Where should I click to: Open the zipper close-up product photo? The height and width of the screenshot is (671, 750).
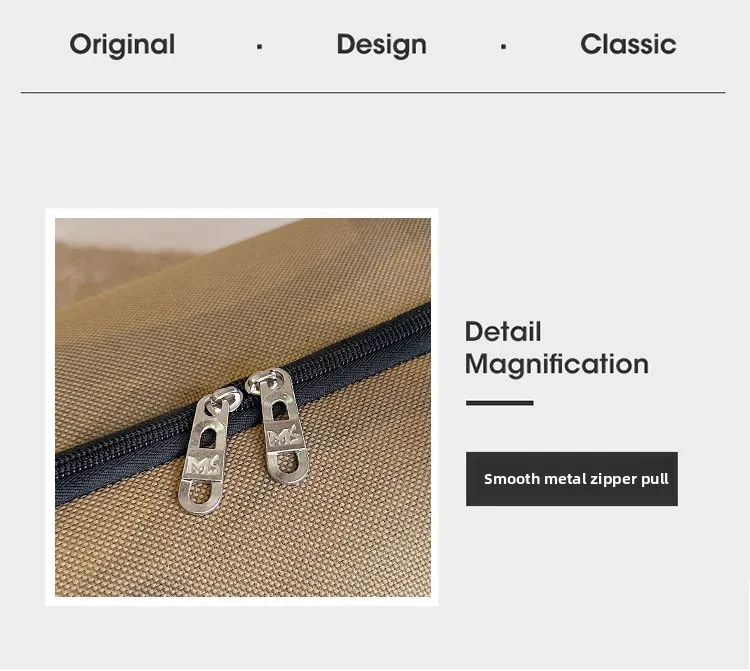[243, 407]
